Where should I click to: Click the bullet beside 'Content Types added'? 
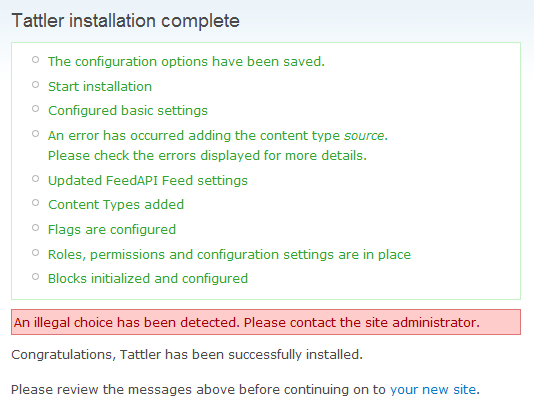point(35,203)
